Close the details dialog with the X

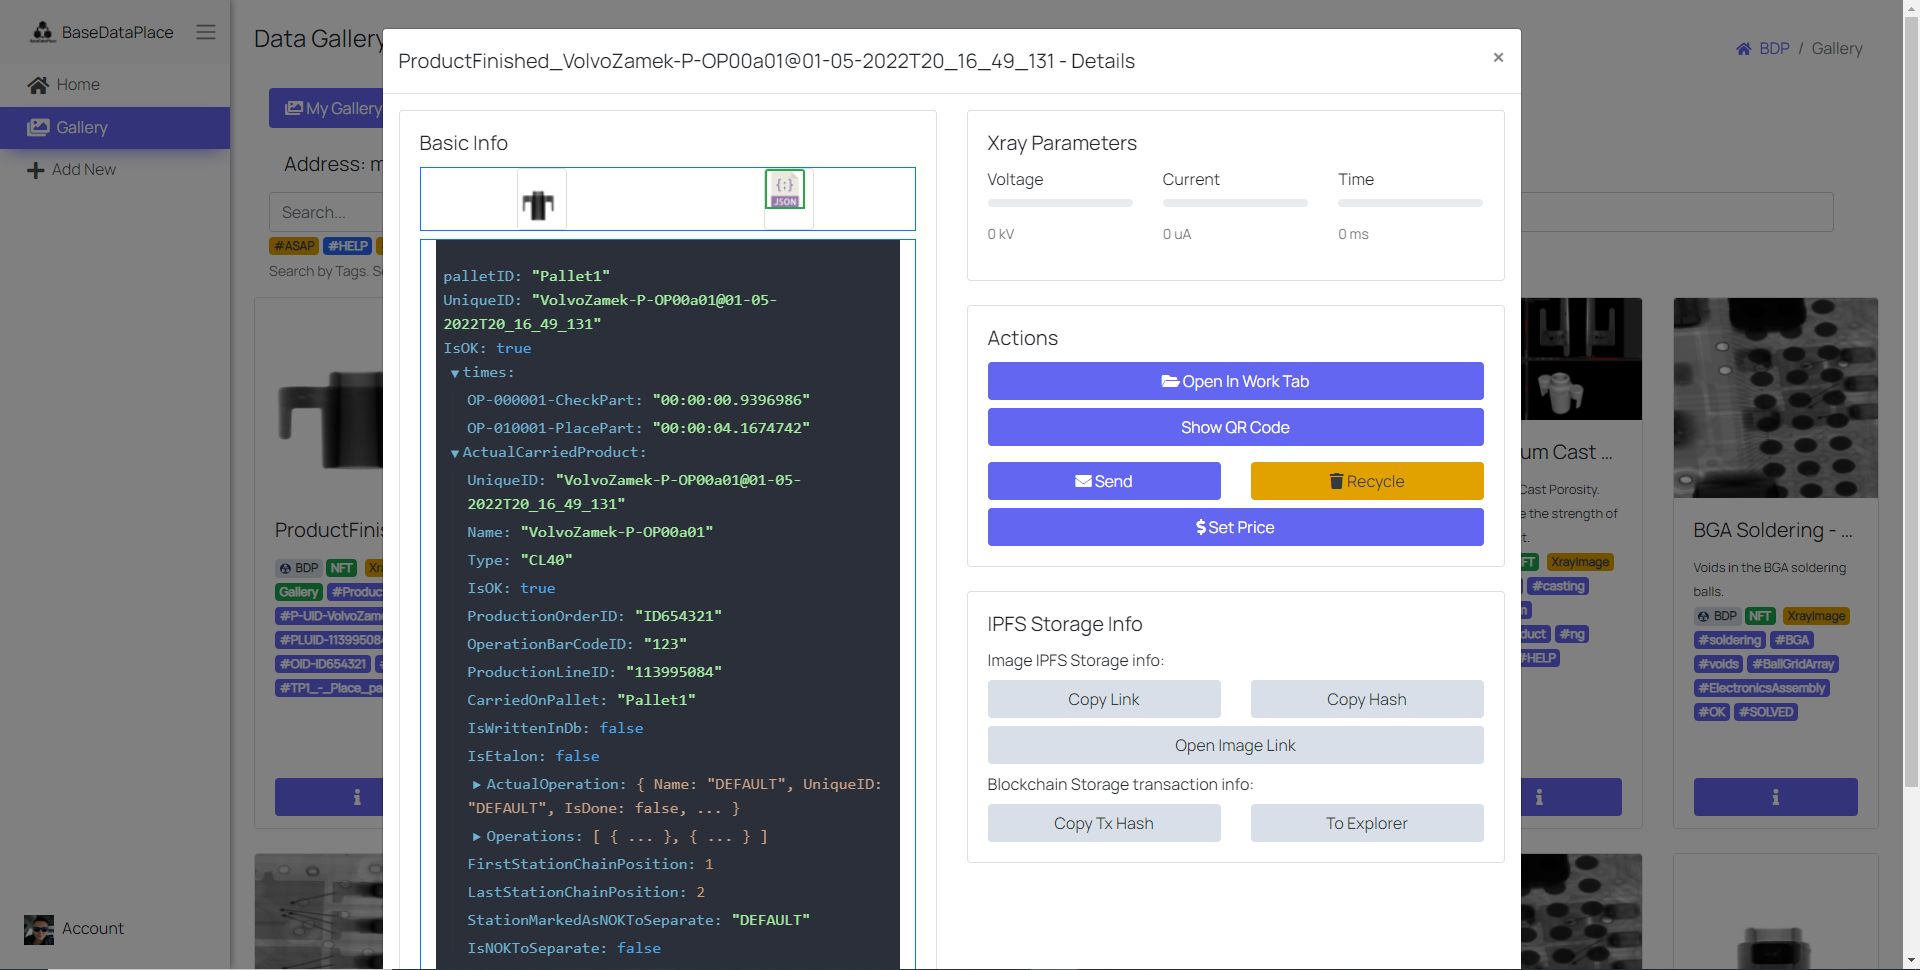tap(1498, 58)
